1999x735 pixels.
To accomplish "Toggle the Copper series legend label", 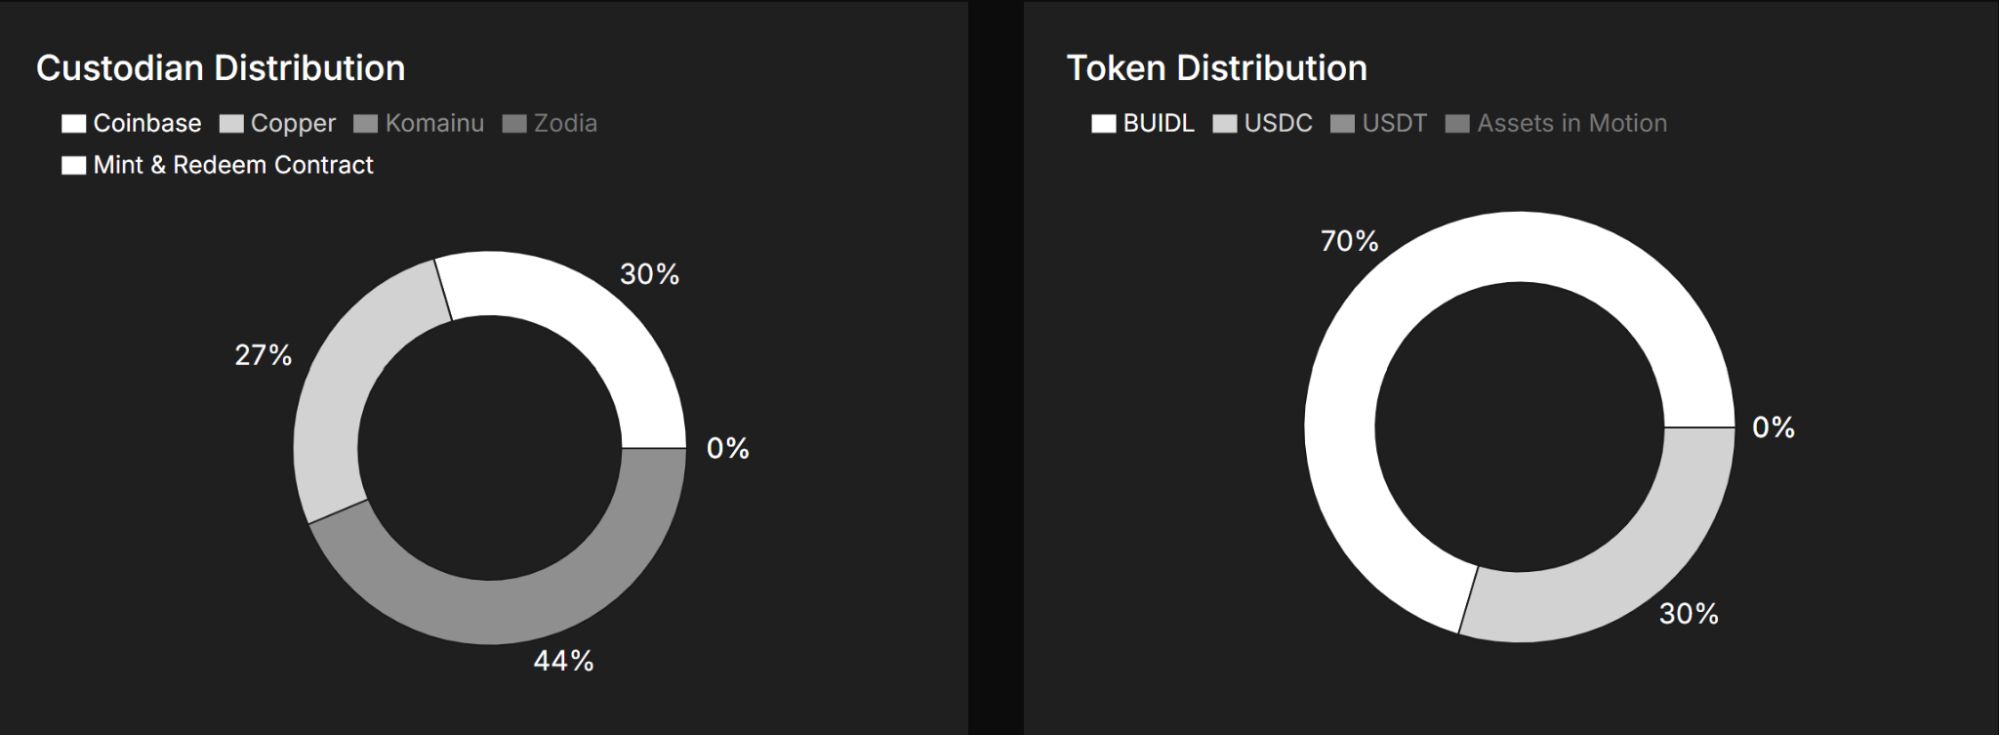I will pos(292,123).
